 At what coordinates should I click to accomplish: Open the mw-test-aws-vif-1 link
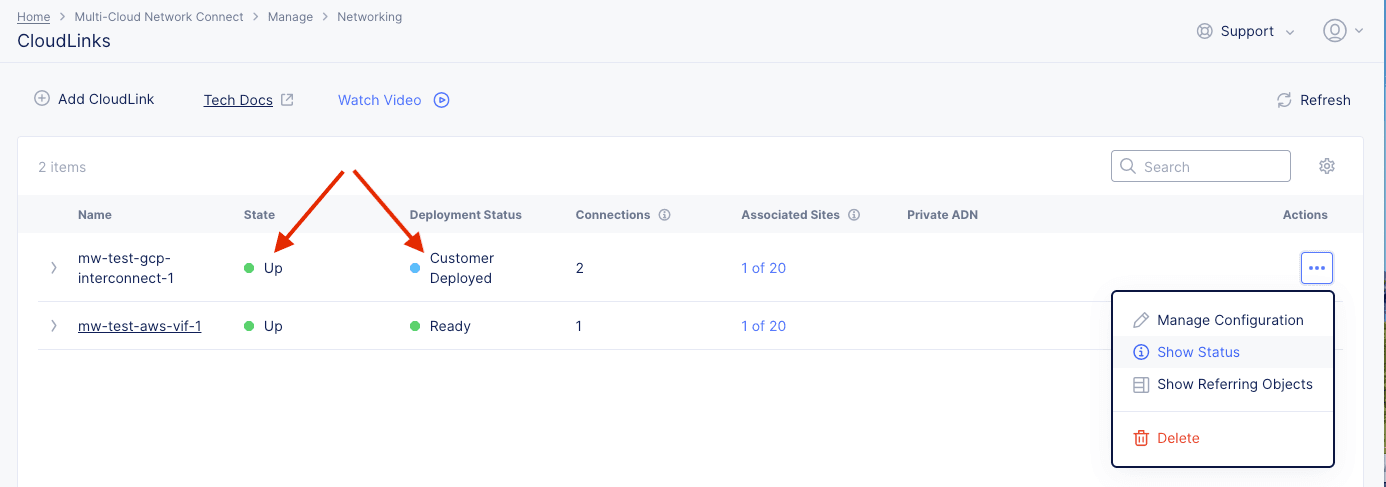point(140,326)
